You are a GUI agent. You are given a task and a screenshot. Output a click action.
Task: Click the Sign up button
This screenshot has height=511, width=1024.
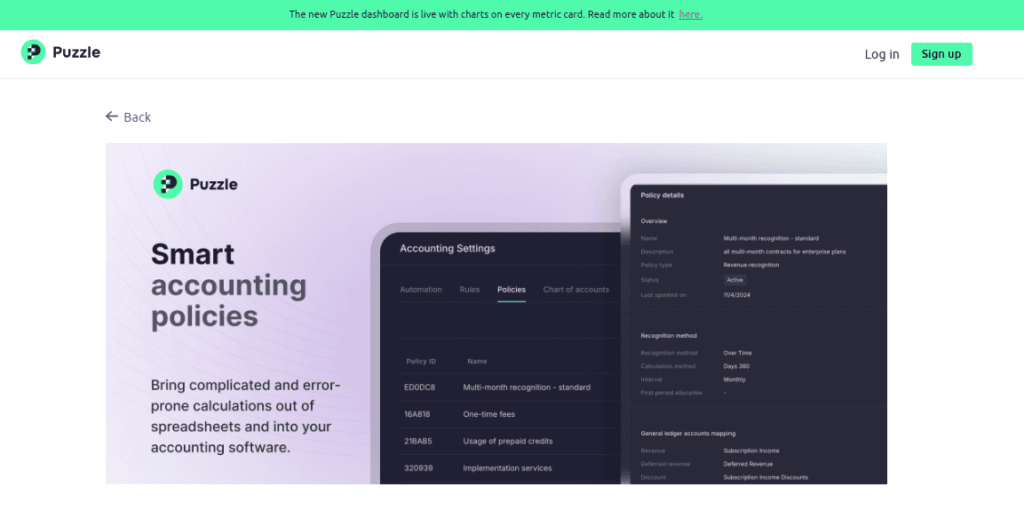click(x=941, y=54)
